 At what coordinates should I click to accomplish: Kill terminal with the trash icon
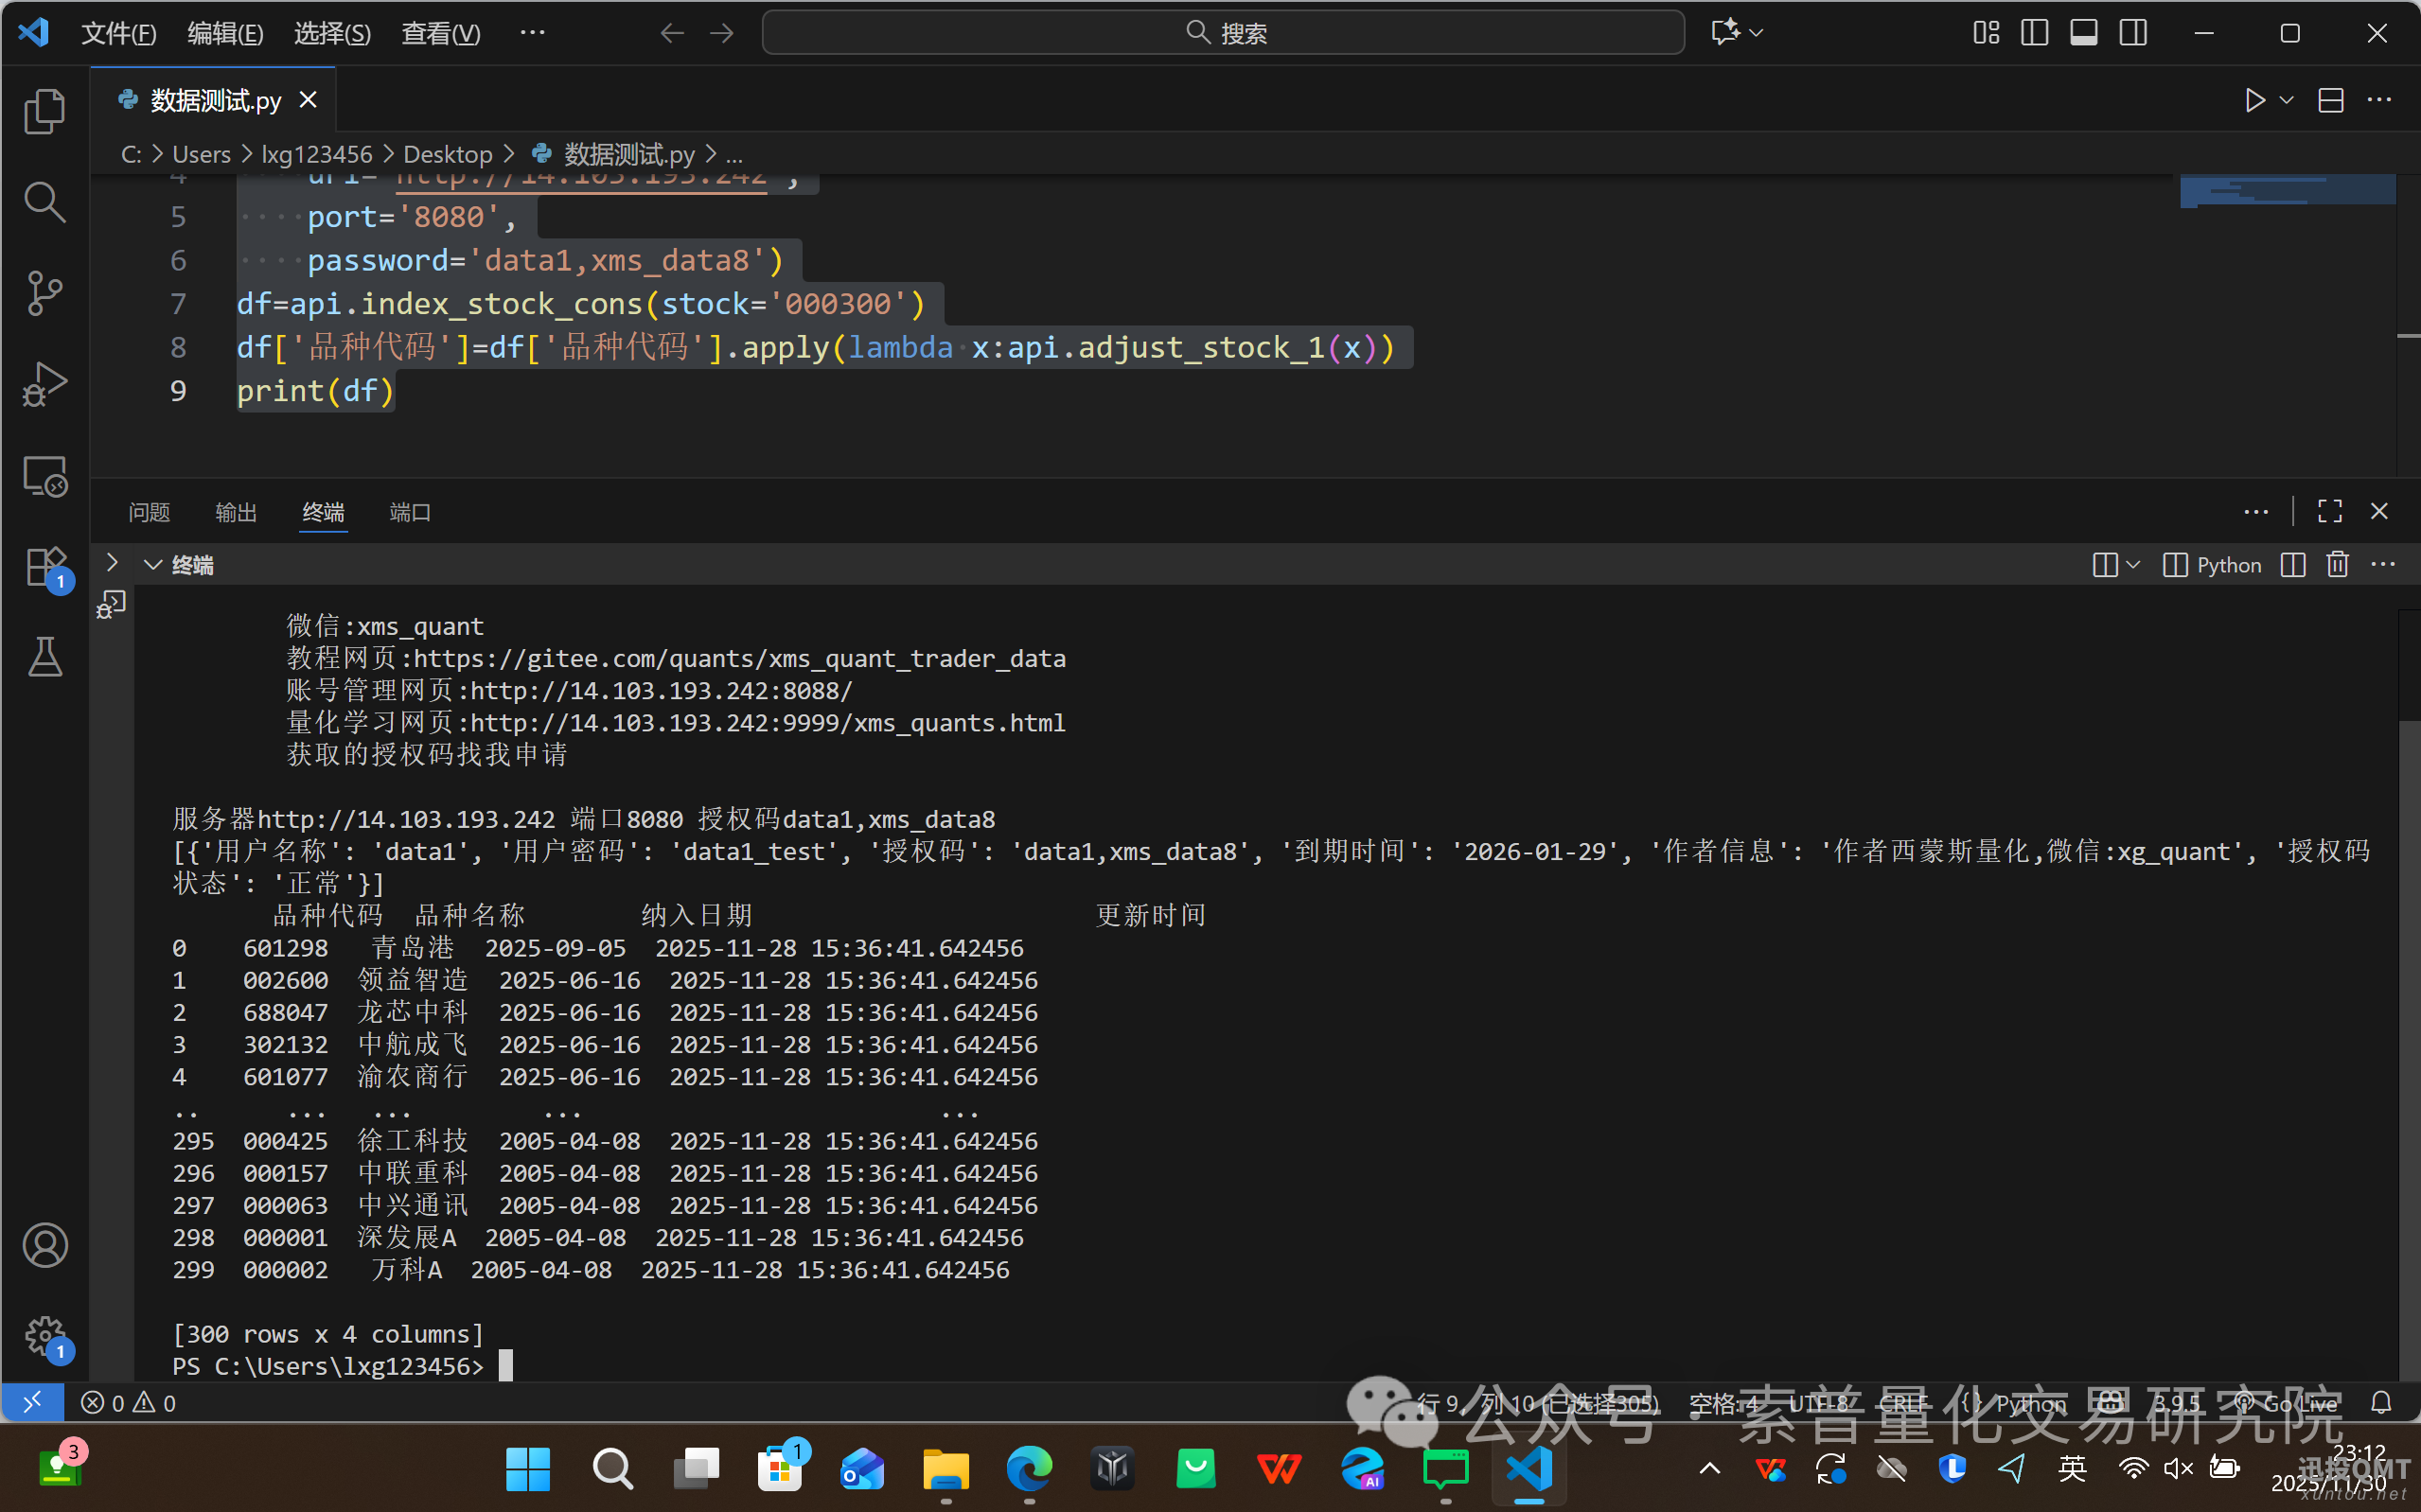(2337, 565)
